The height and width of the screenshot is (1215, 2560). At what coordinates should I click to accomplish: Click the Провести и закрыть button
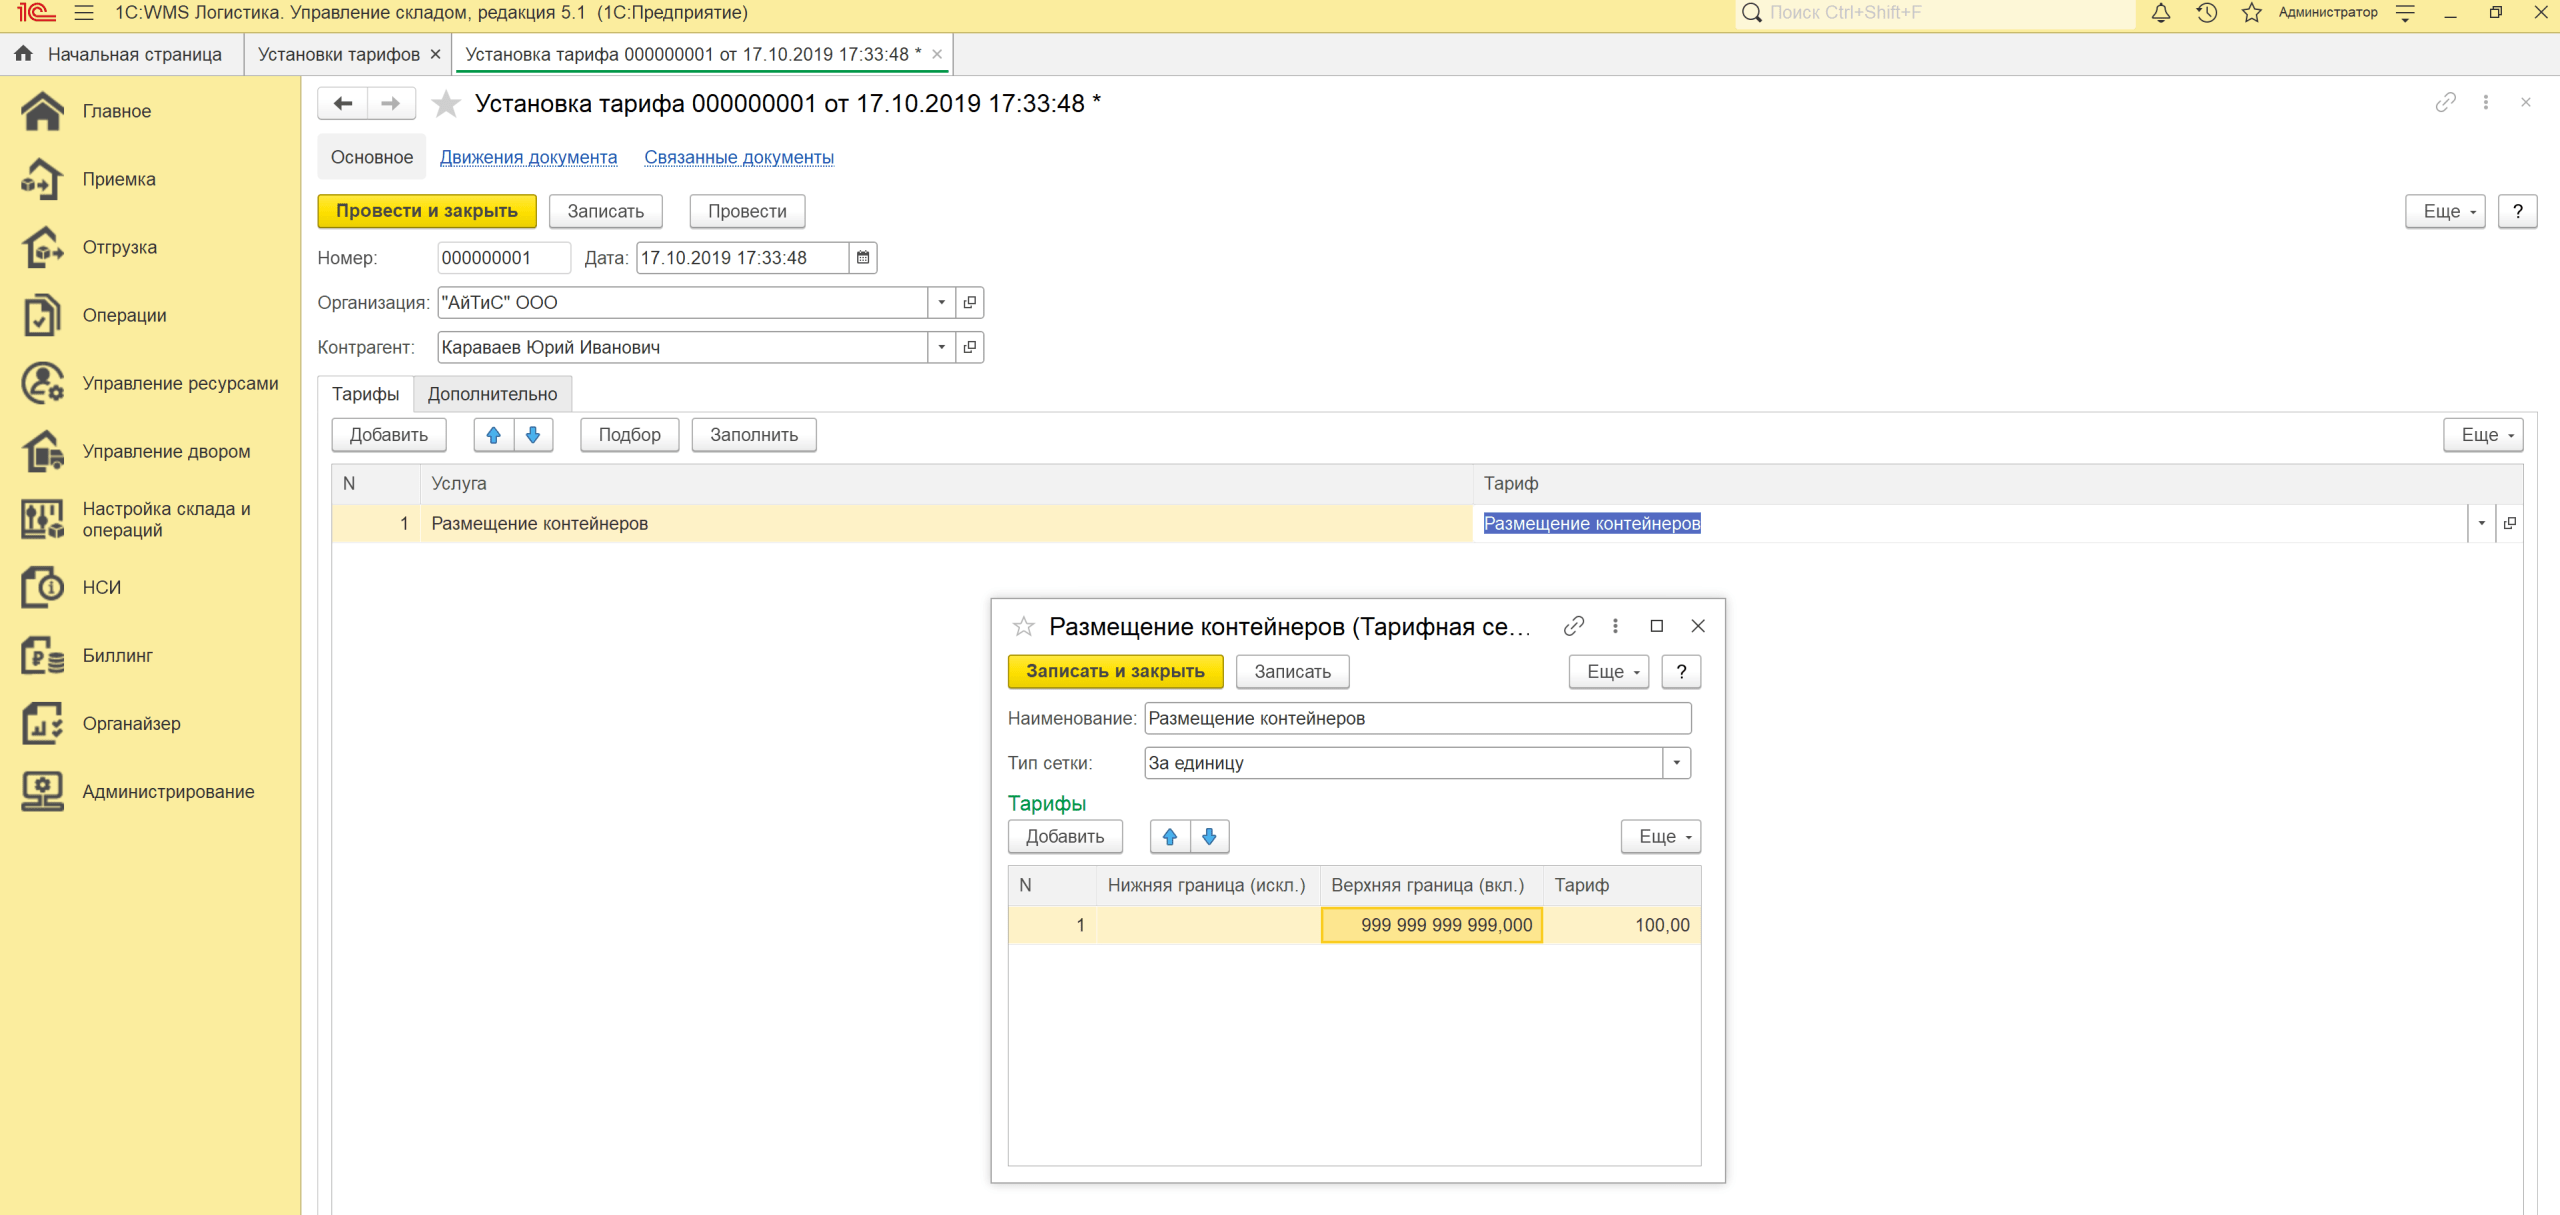(x=427, y=211)
